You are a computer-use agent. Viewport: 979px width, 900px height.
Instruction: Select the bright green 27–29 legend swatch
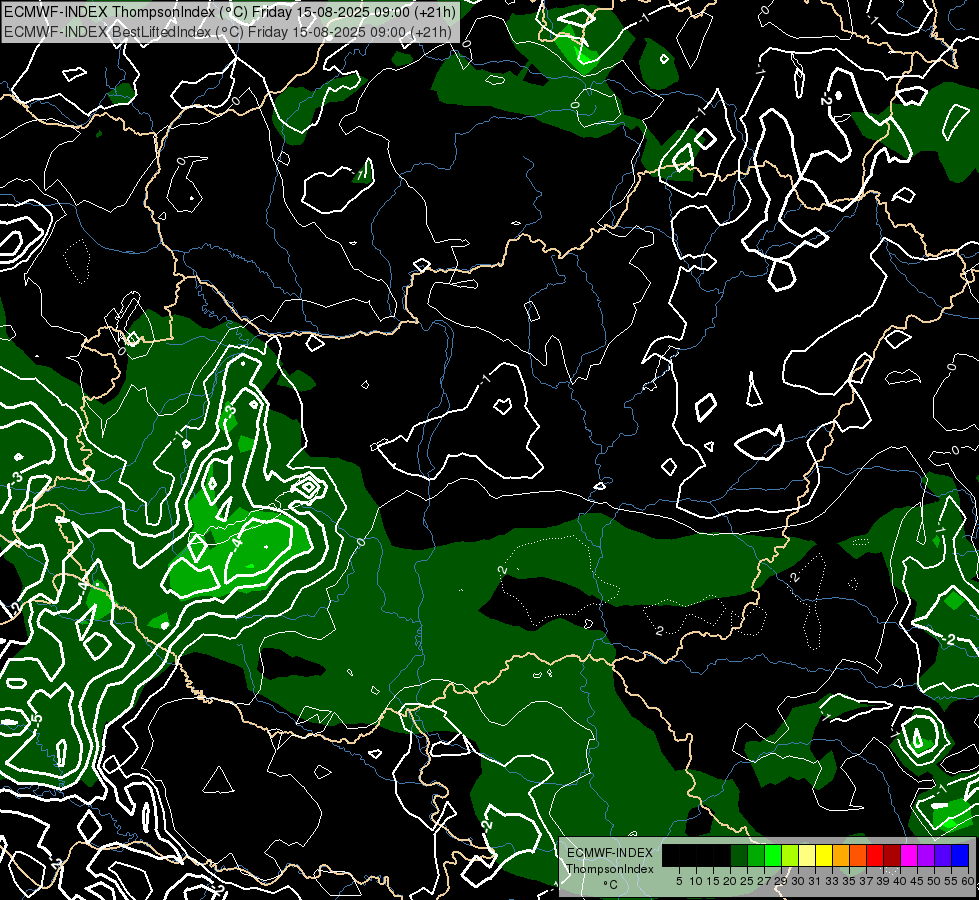[x=773, y=855]
